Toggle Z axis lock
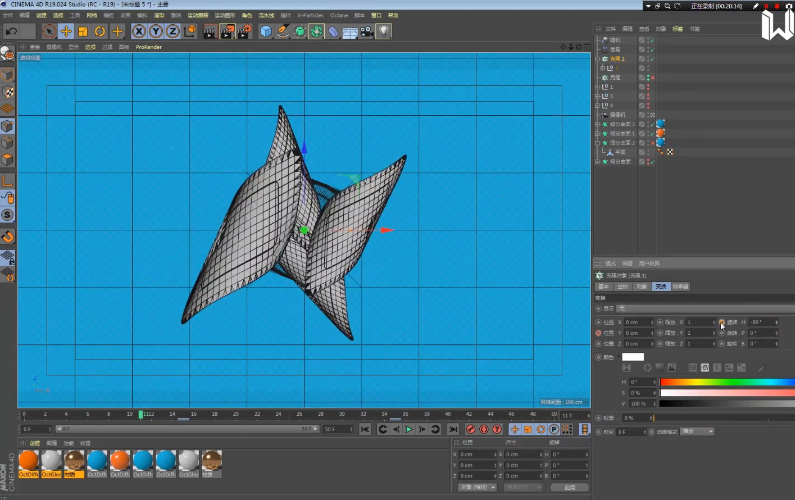Viewport: 795px width, 500px height. pyautogui.click(x=172, y=31)
